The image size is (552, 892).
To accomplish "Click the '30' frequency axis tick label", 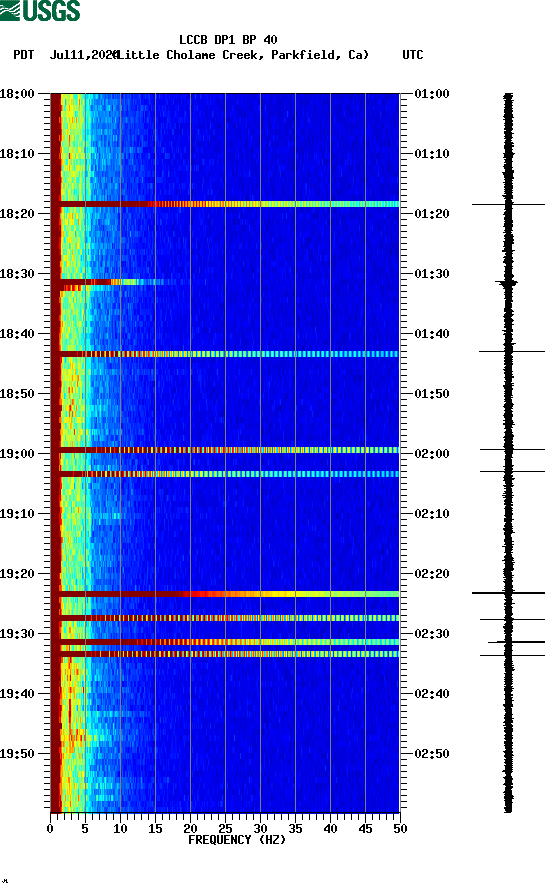I will [260, 829].
